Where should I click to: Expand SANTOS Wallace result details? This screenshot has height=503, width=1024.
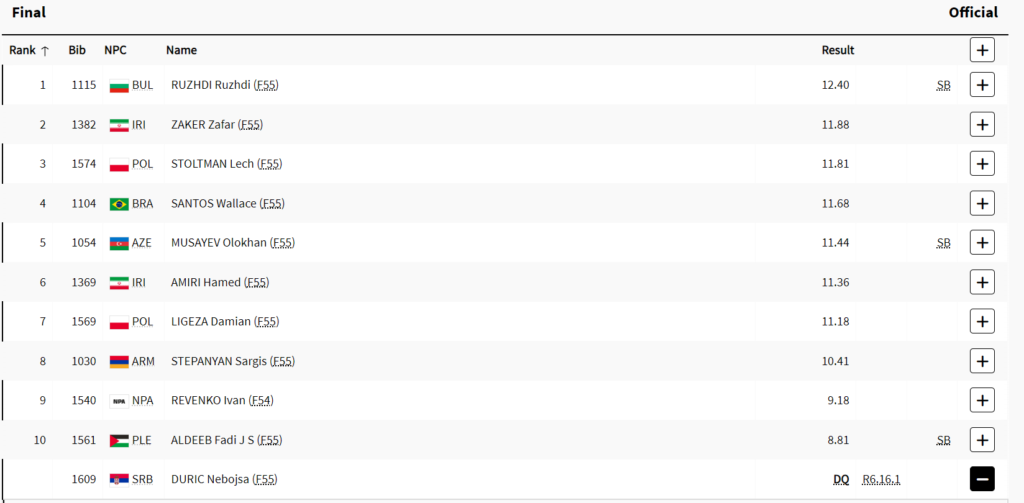pyautogui.click(x=982, y=203)
